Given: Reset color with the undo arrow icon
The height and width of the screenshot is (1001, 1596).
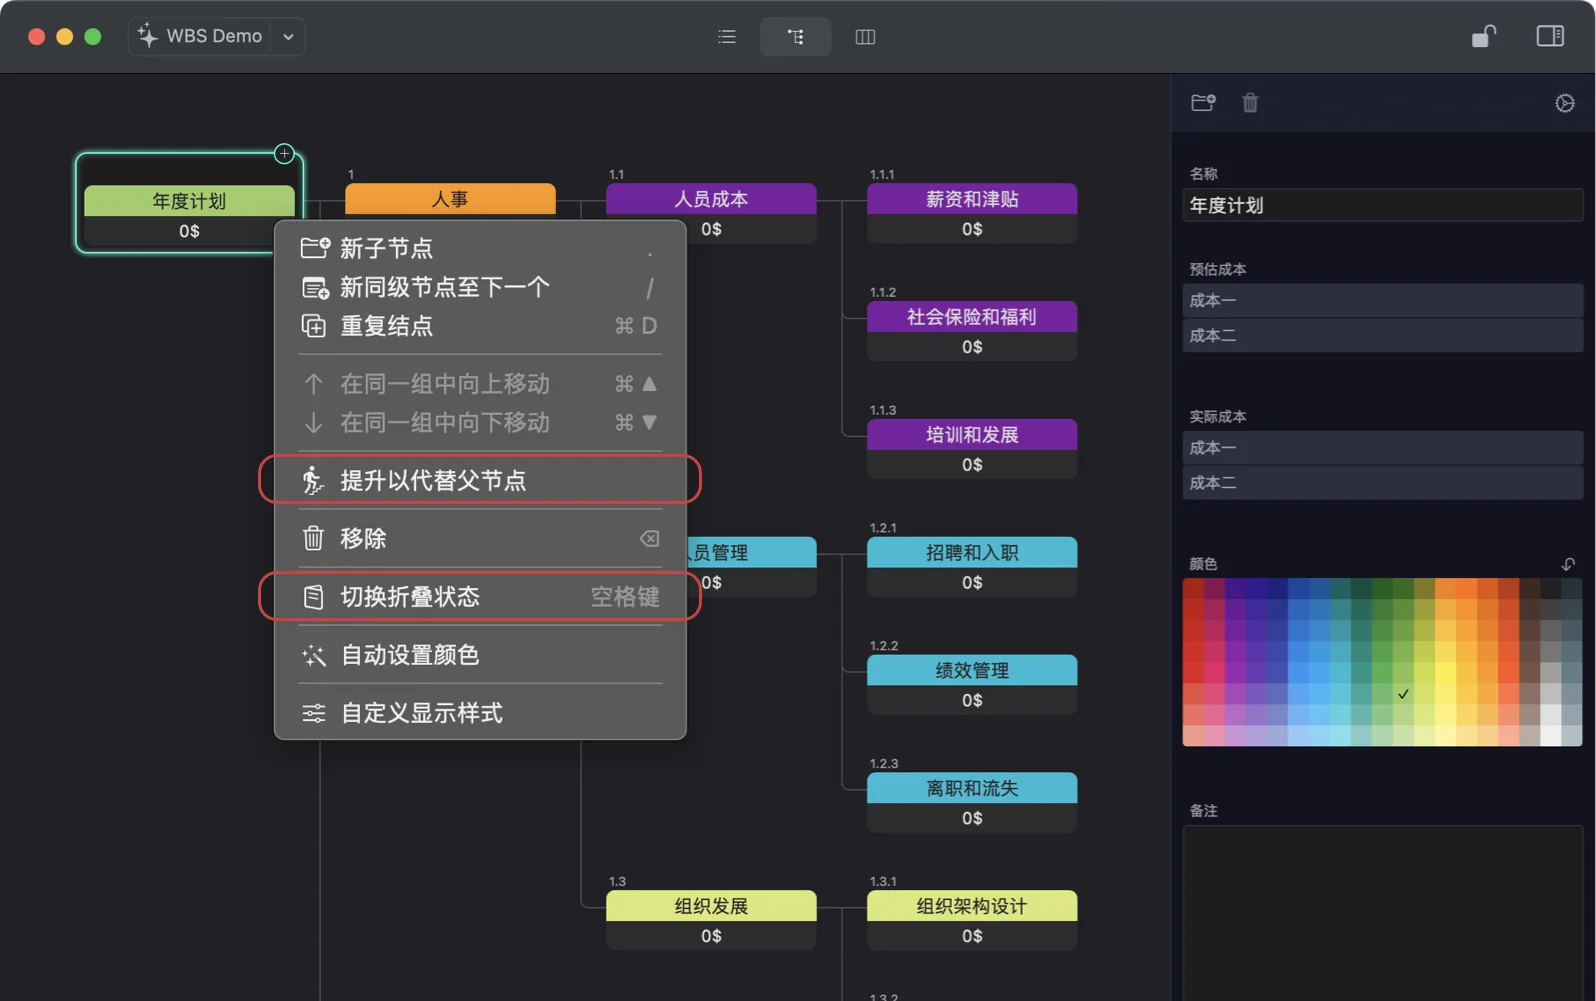Looking at the screenshot, I should coord(1568,564).
